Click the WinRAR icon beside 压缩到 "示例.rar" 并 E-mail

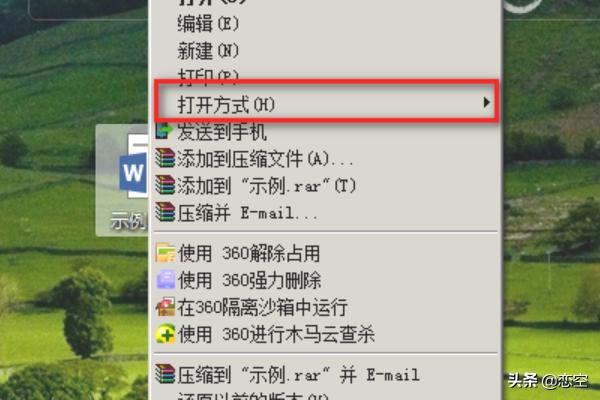(x=165, y=374)
